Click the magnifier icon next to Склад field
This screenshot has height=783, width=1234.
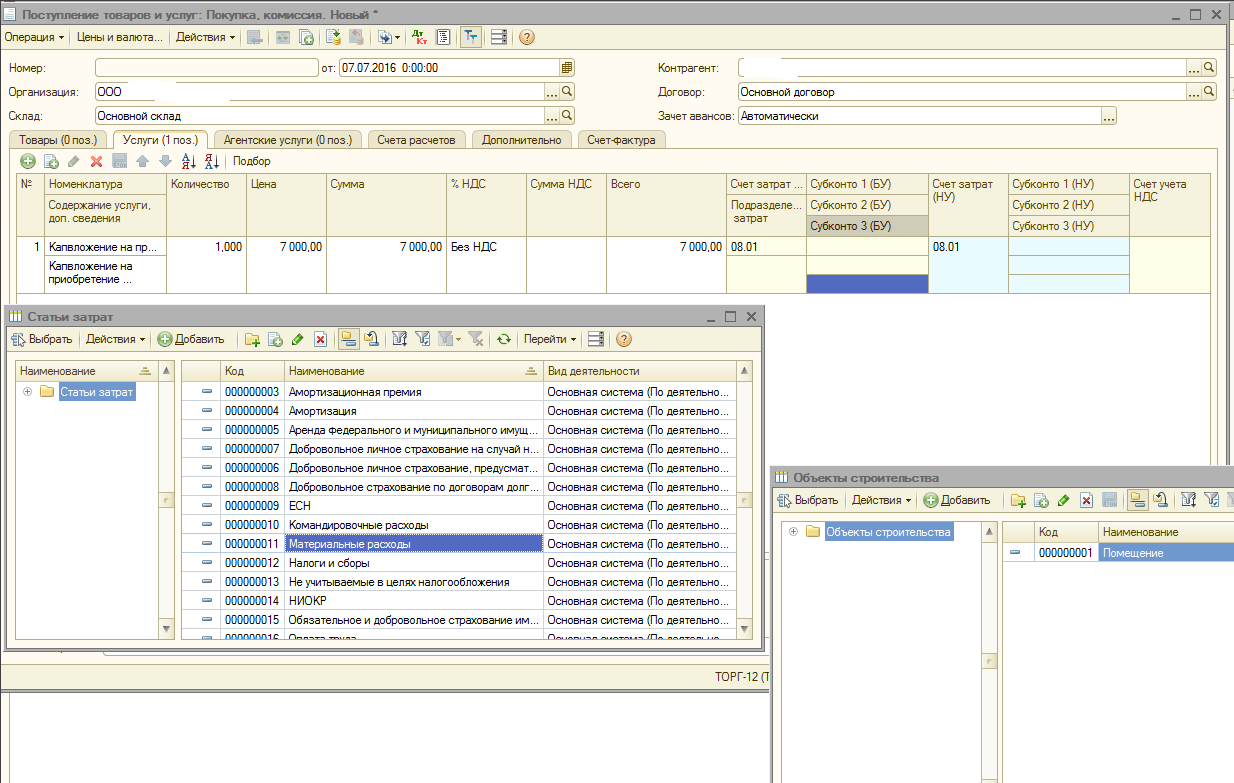click(x=567, y=116)
